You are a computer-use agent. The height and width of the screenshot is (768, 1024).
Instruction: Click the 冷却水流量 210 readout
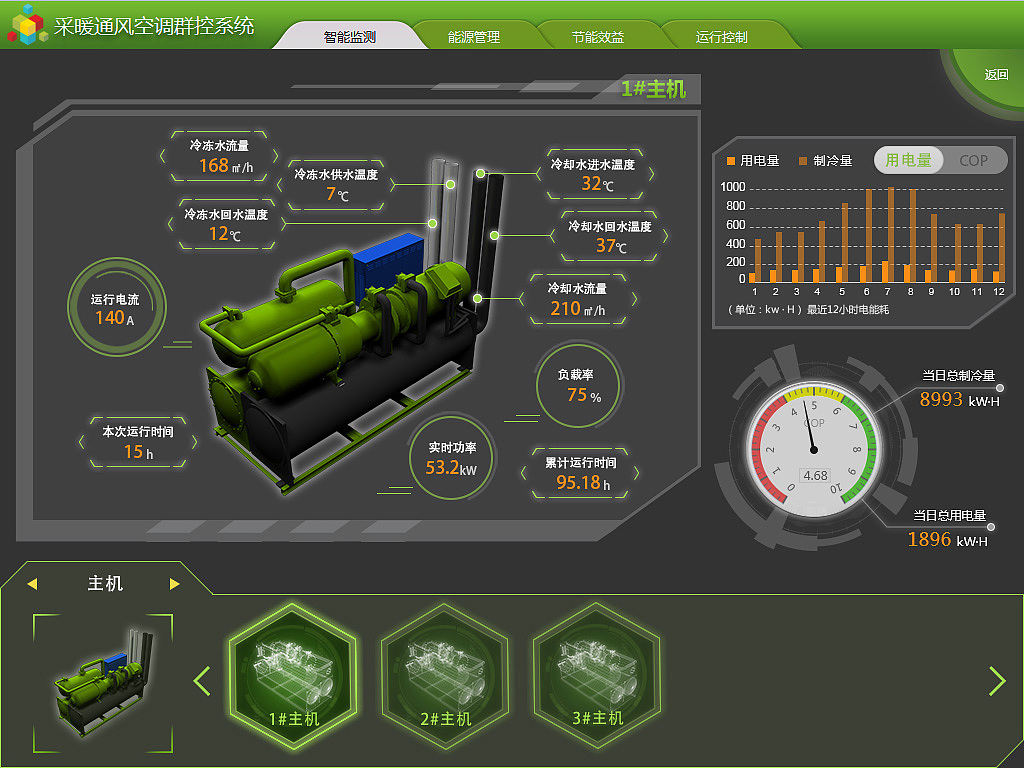tap(577, 299)
